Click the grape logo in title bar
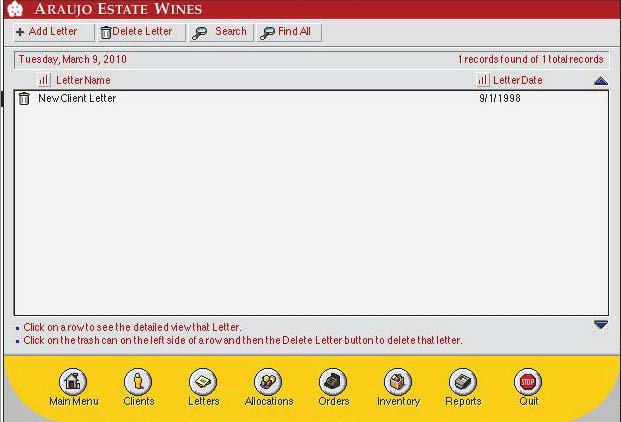 coord(15,9)
